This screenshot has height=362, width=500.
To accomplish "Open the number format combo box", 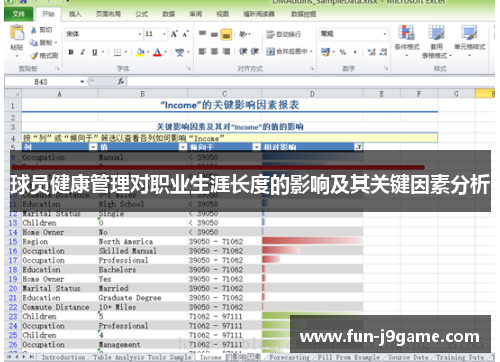I will tap(353, 34).
